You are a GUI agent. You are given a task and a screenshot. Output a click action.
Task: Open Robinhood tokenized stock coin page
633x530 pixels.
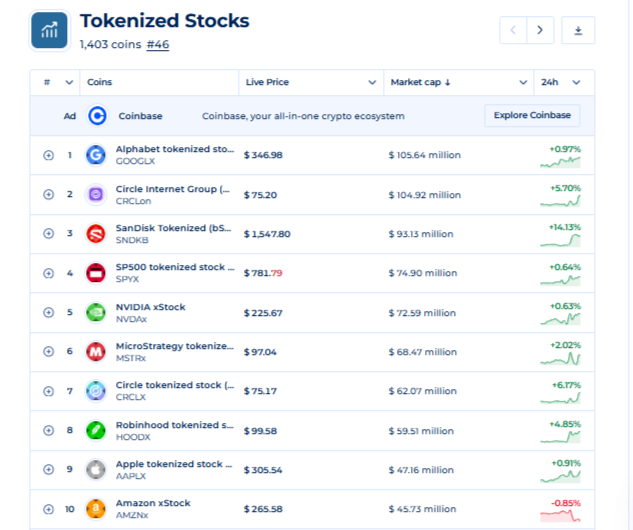coord(175,425)
